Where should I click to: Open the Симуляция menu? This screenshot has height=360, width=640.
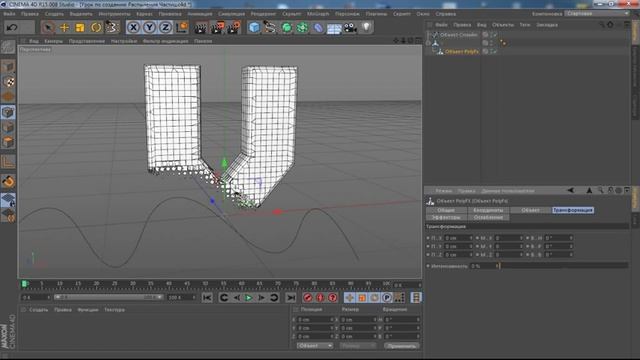pyautogui.click(x=231, y=13)
